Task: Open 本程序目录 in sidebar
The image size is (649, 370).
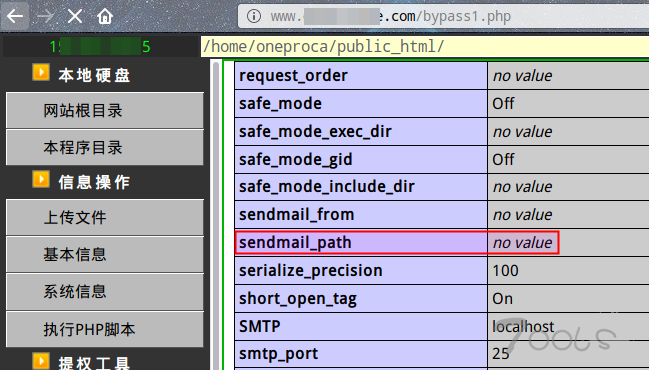Action: [x=105, y=147]
